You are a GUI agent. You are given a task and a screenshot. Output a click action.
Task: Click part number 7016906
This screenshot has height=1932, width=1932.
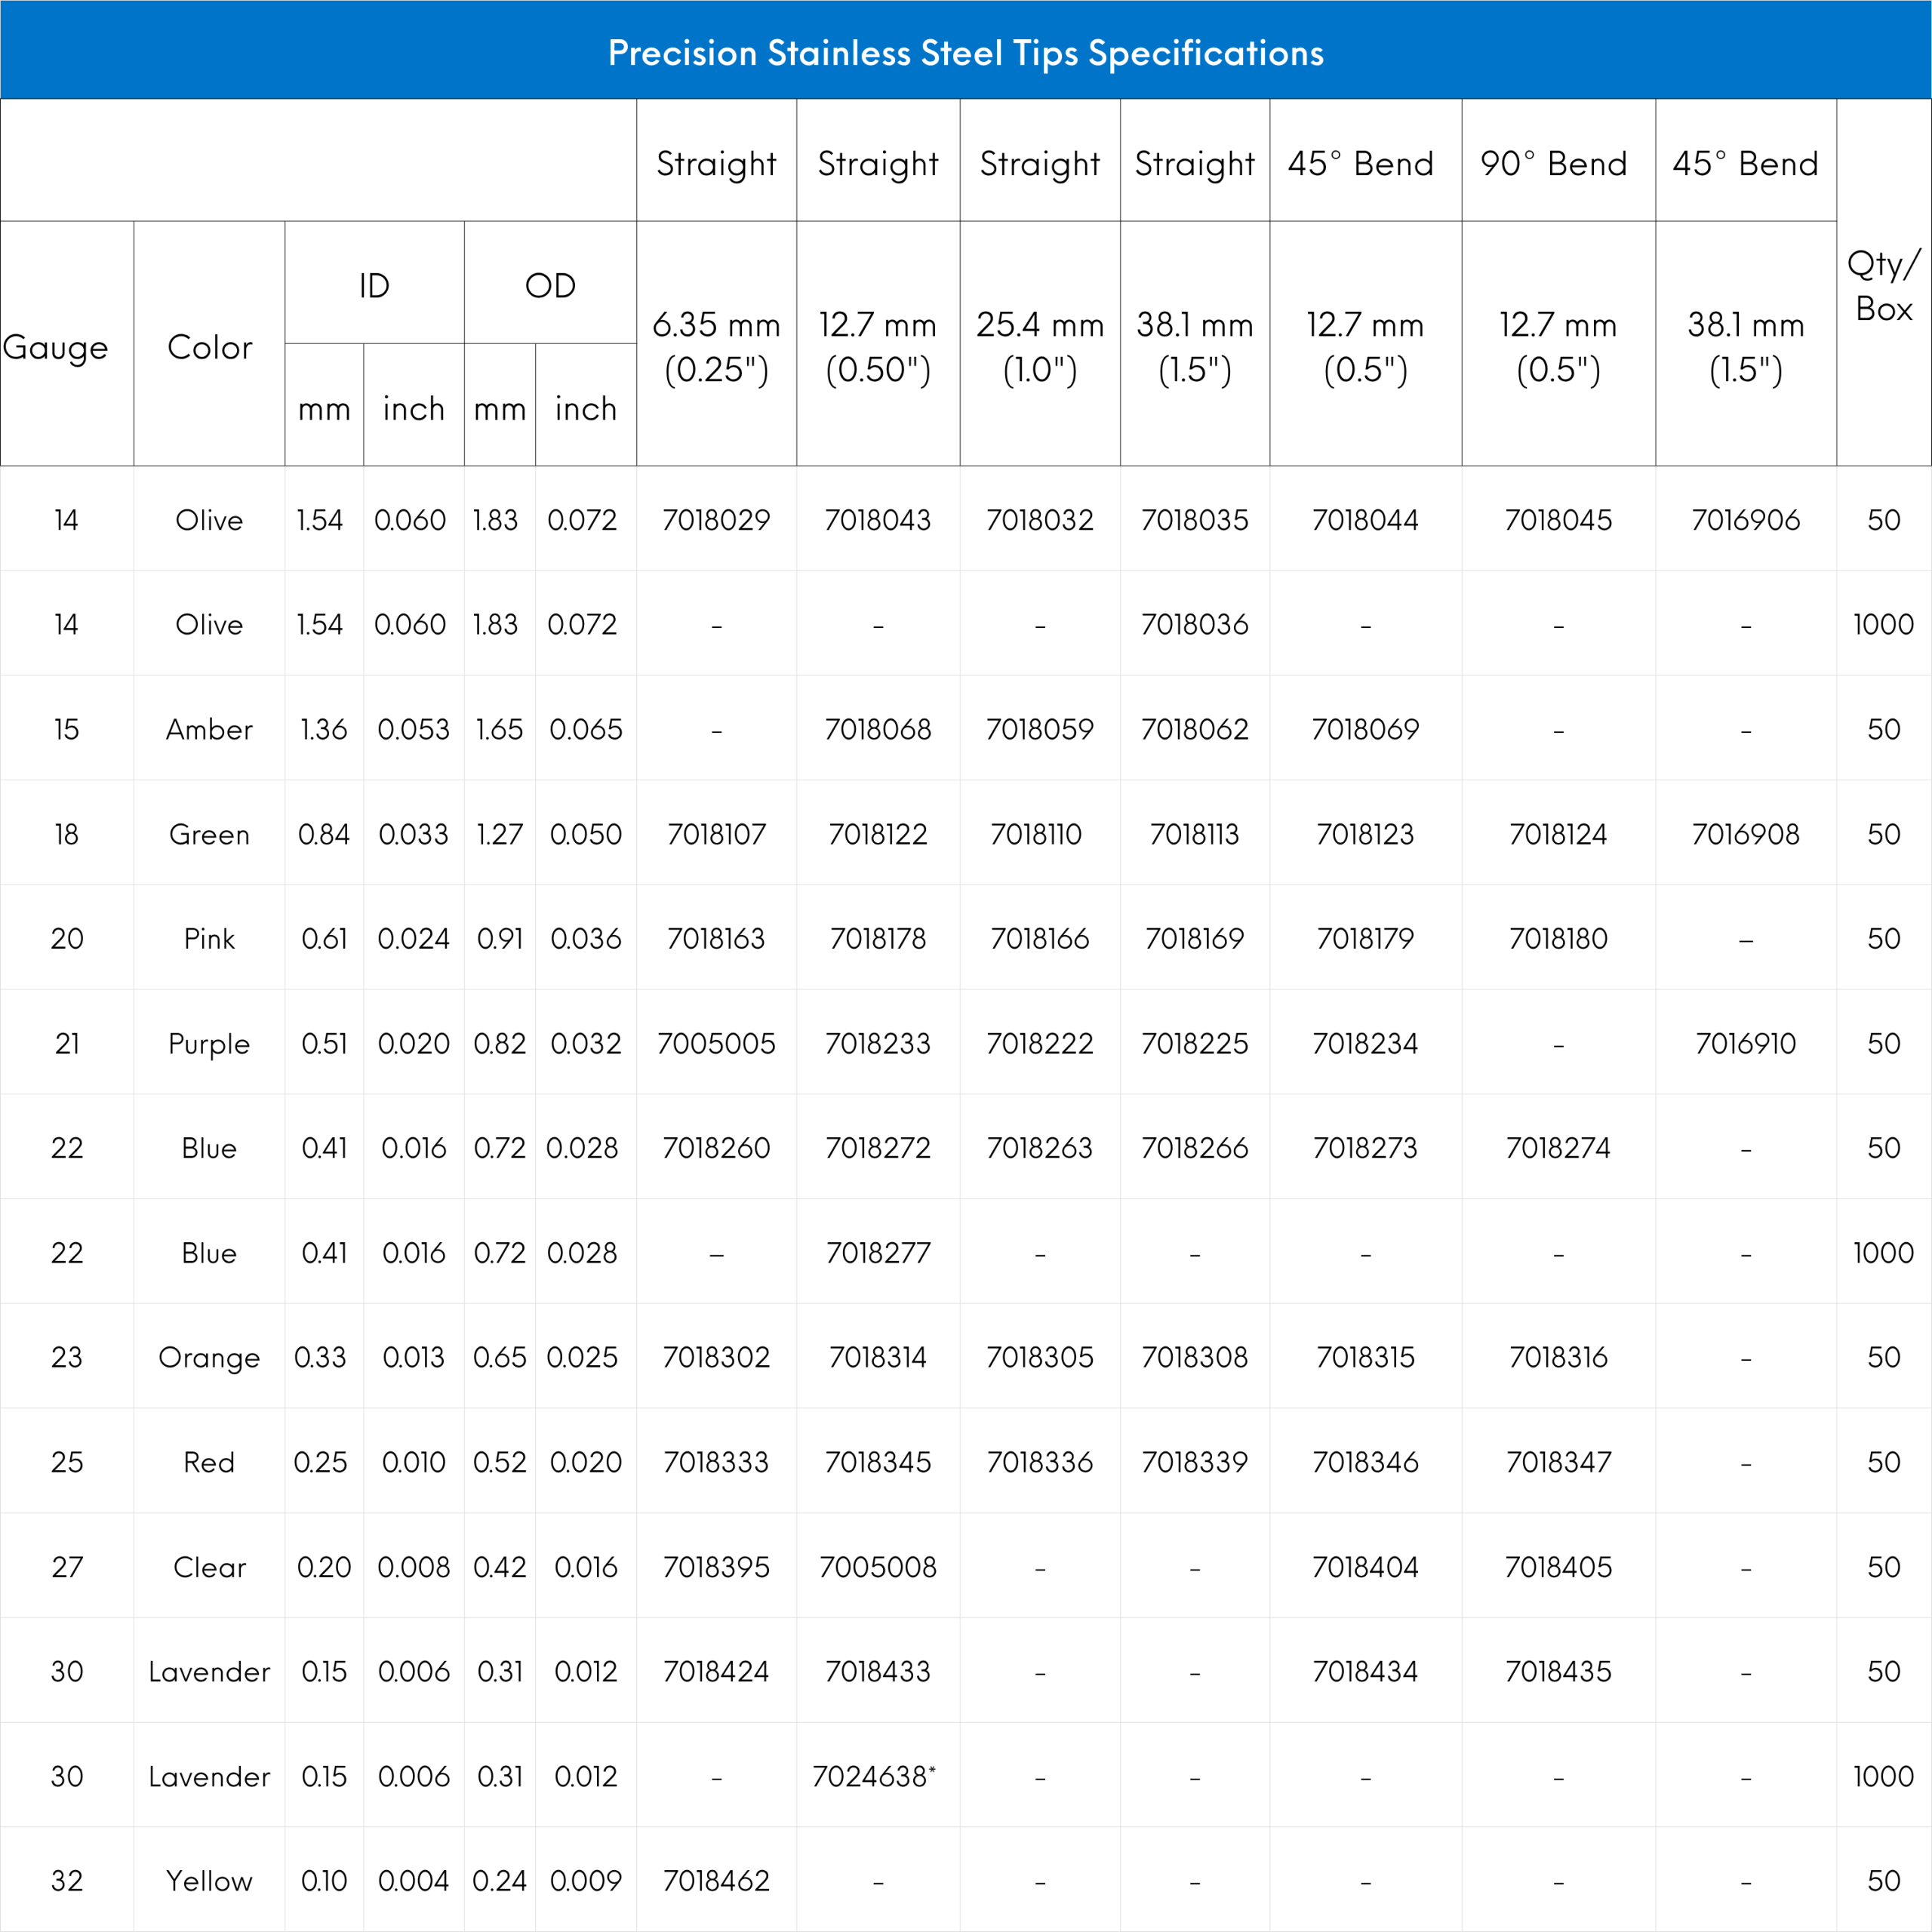pos(1745,520)
